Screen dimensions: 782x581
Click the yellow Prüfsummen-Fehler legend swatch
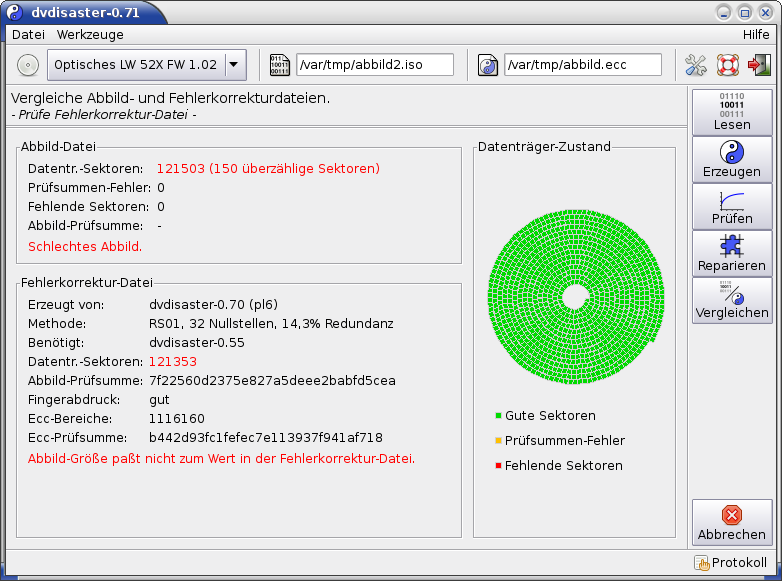pyautogui.click(x=498, y=440)
